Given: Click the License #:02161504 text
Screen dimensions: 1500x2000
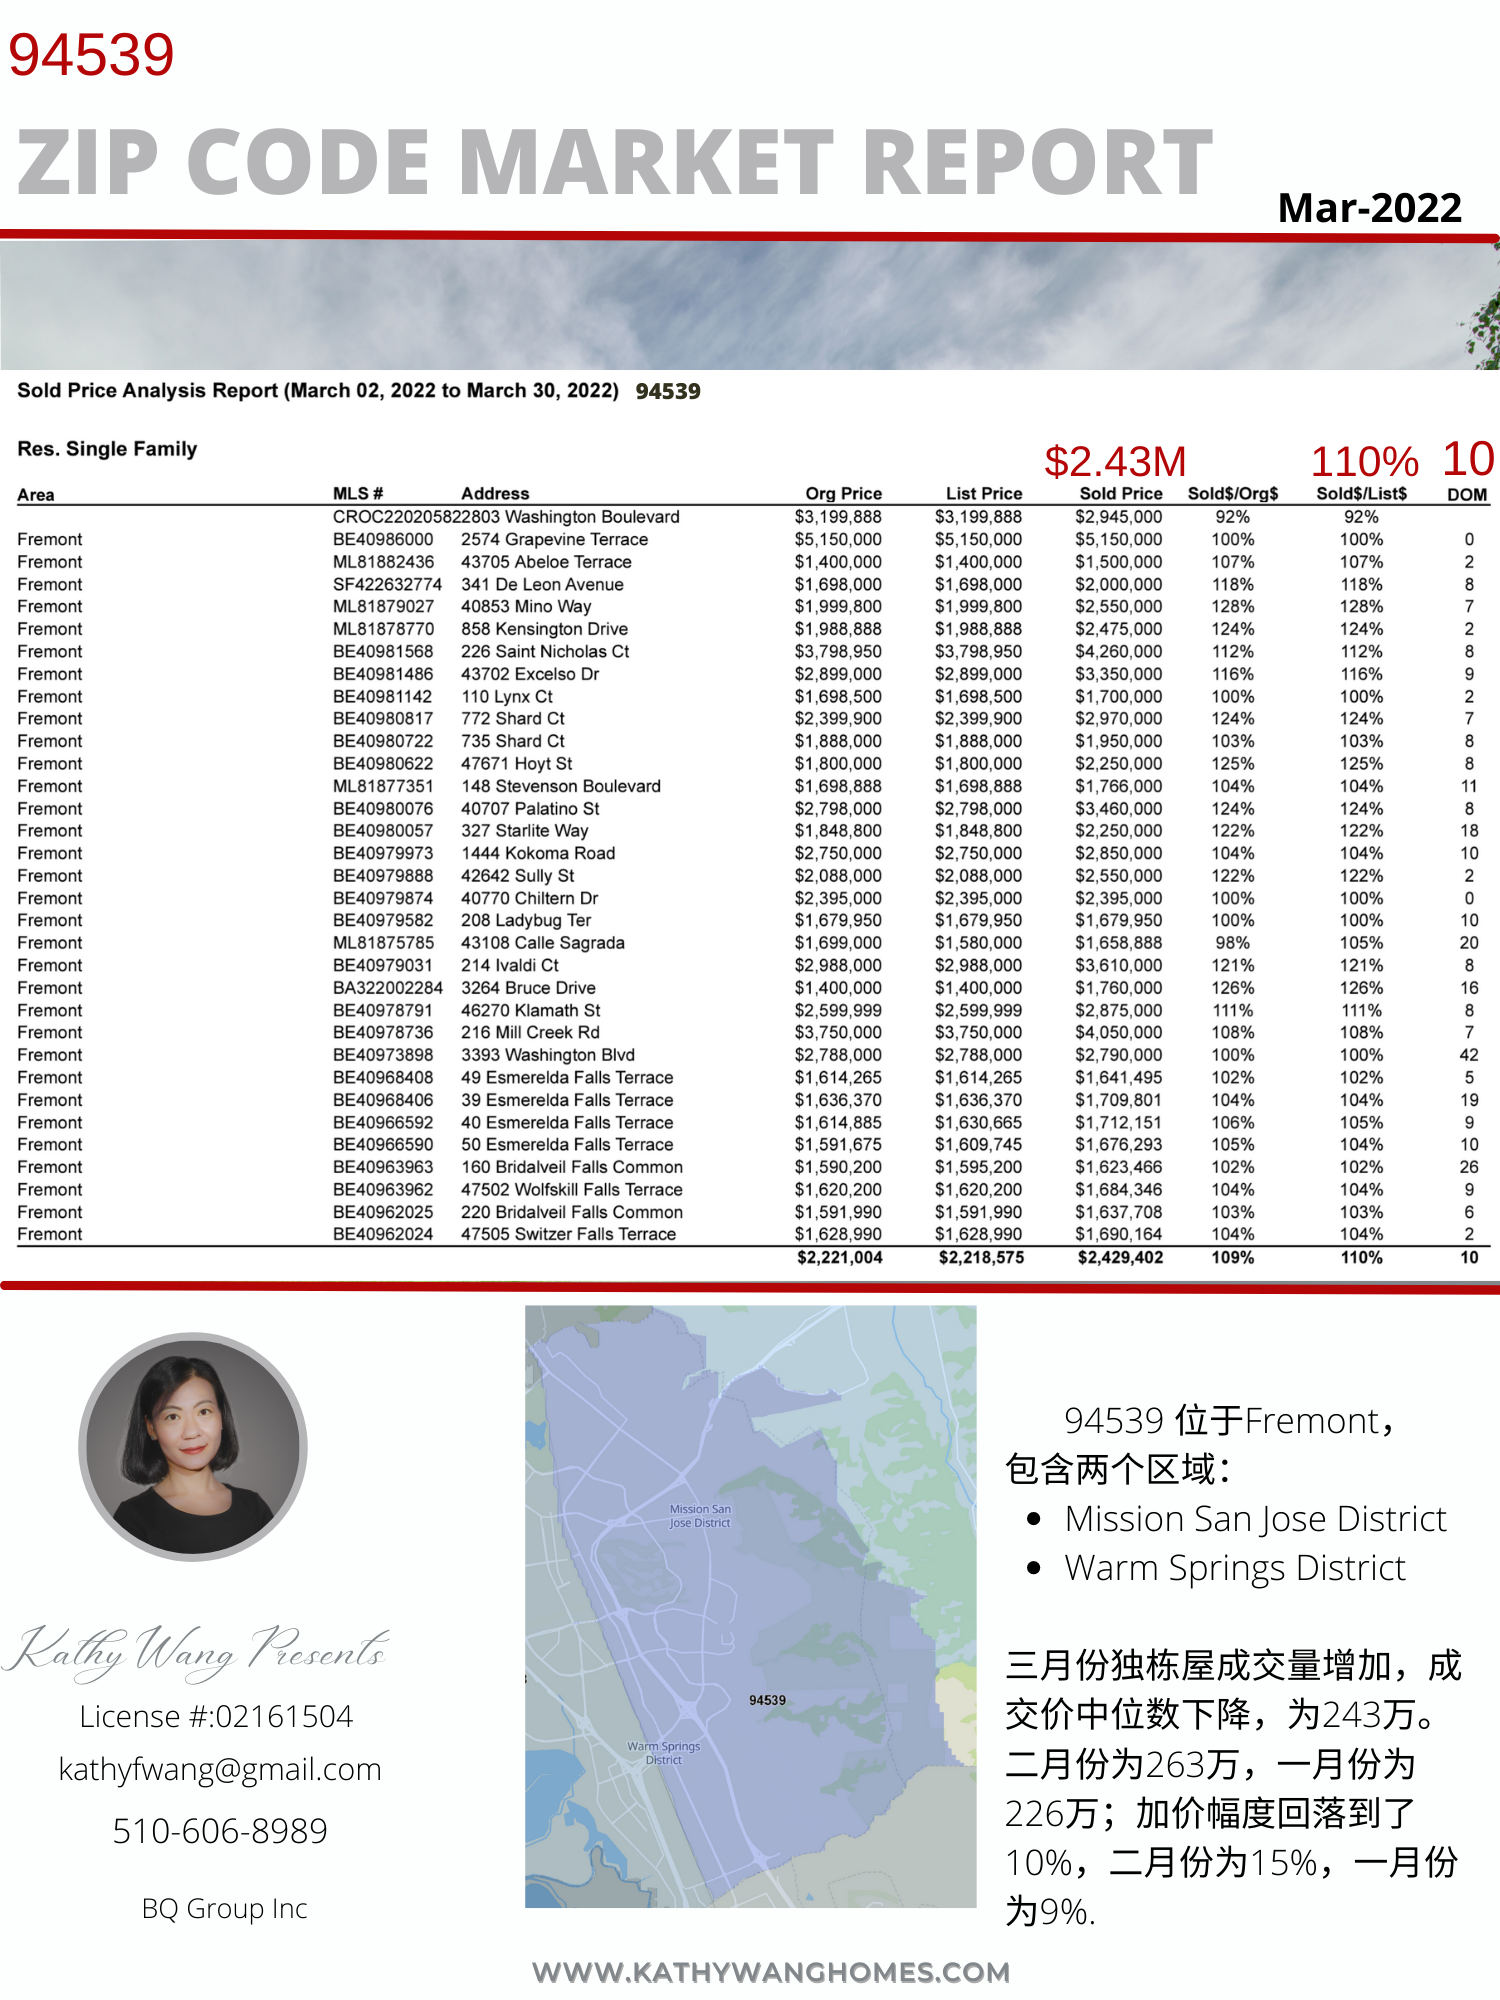Looking at the screenshot, I should (x=216, y=1716).
